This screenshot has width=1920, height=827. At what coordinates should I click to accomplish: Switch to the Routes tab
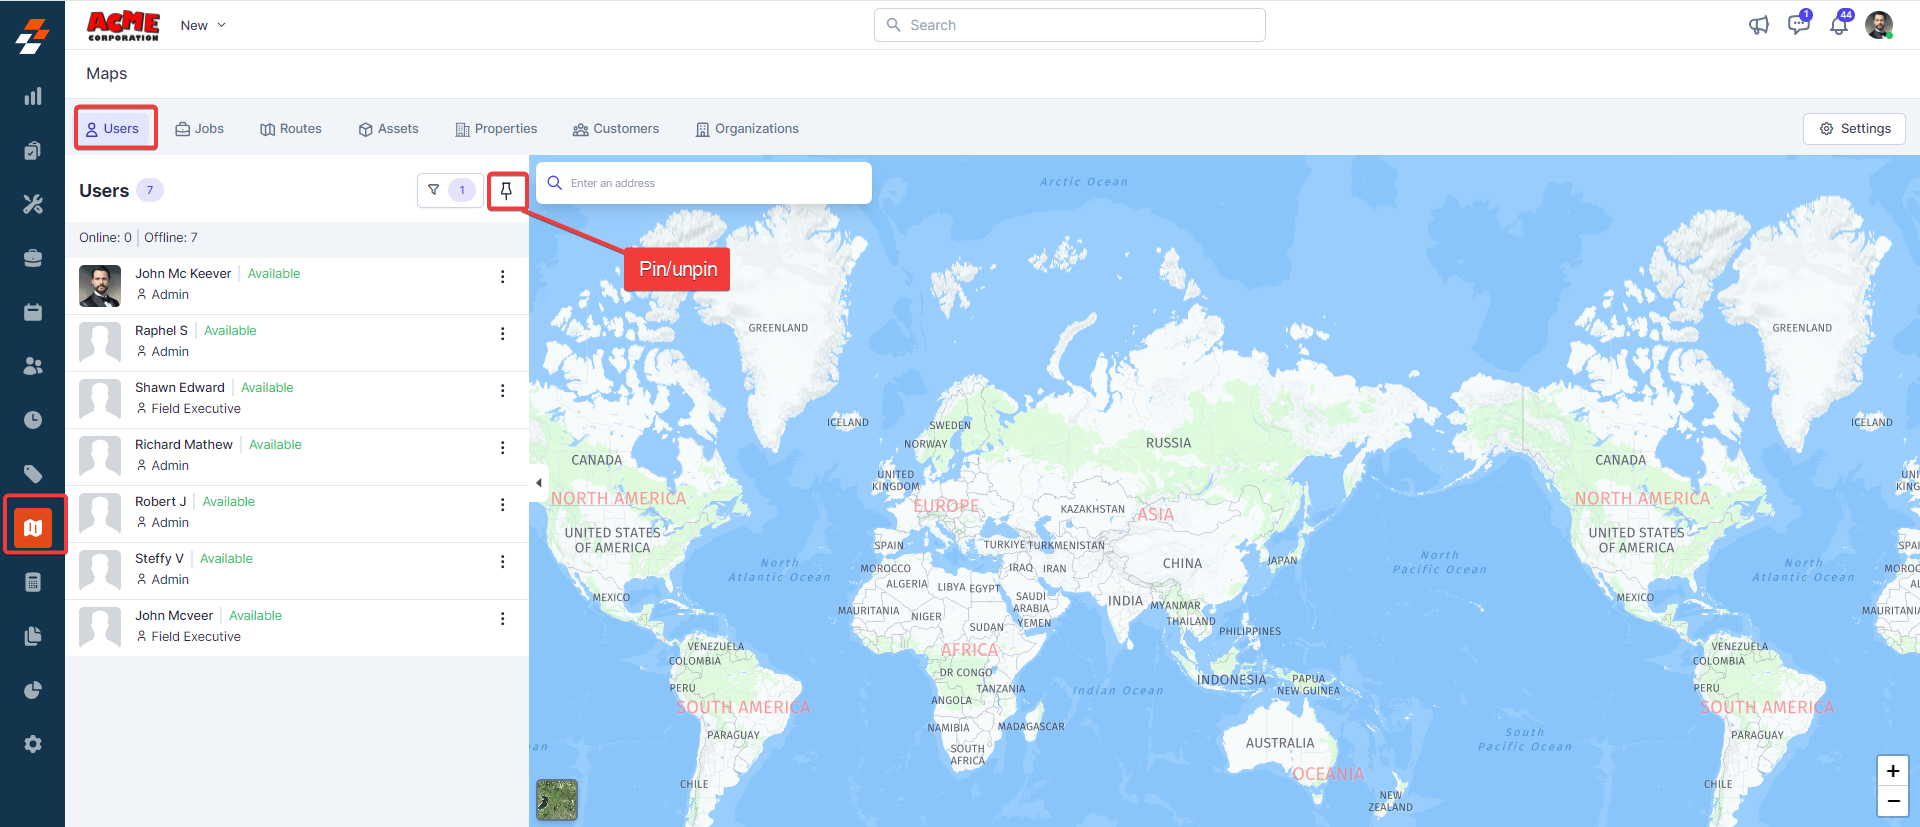coord(291,129)
